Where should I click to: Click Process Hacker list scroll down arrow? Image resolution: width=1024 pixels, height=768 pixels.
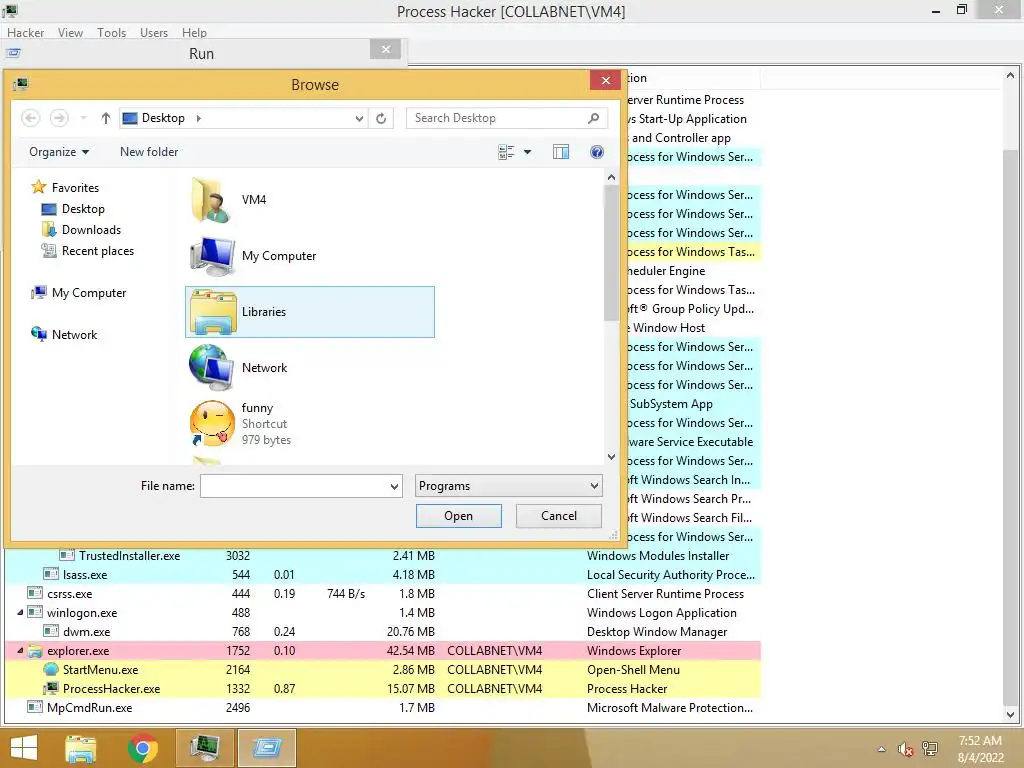(x=1010, y=714)
